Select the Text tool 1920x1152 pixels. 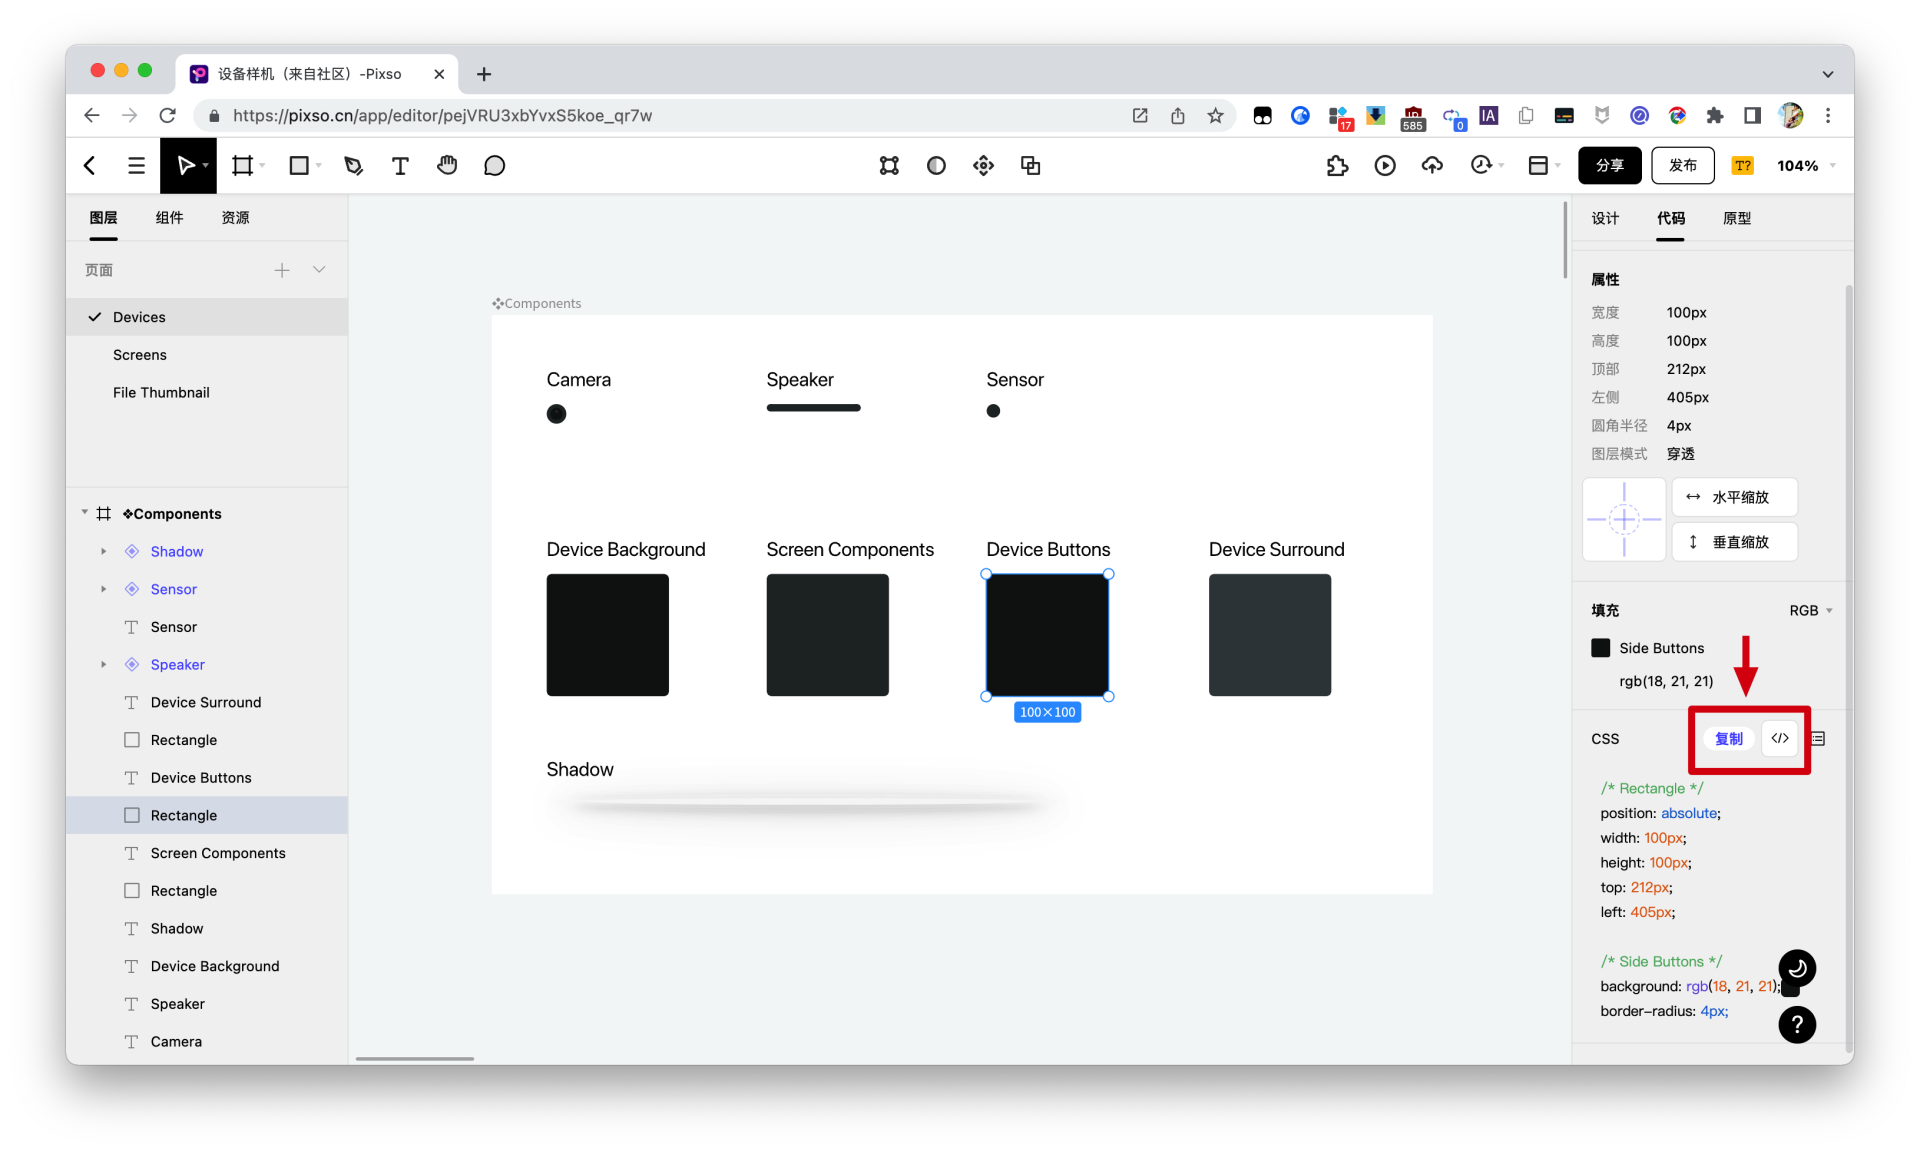pos(400,166)
